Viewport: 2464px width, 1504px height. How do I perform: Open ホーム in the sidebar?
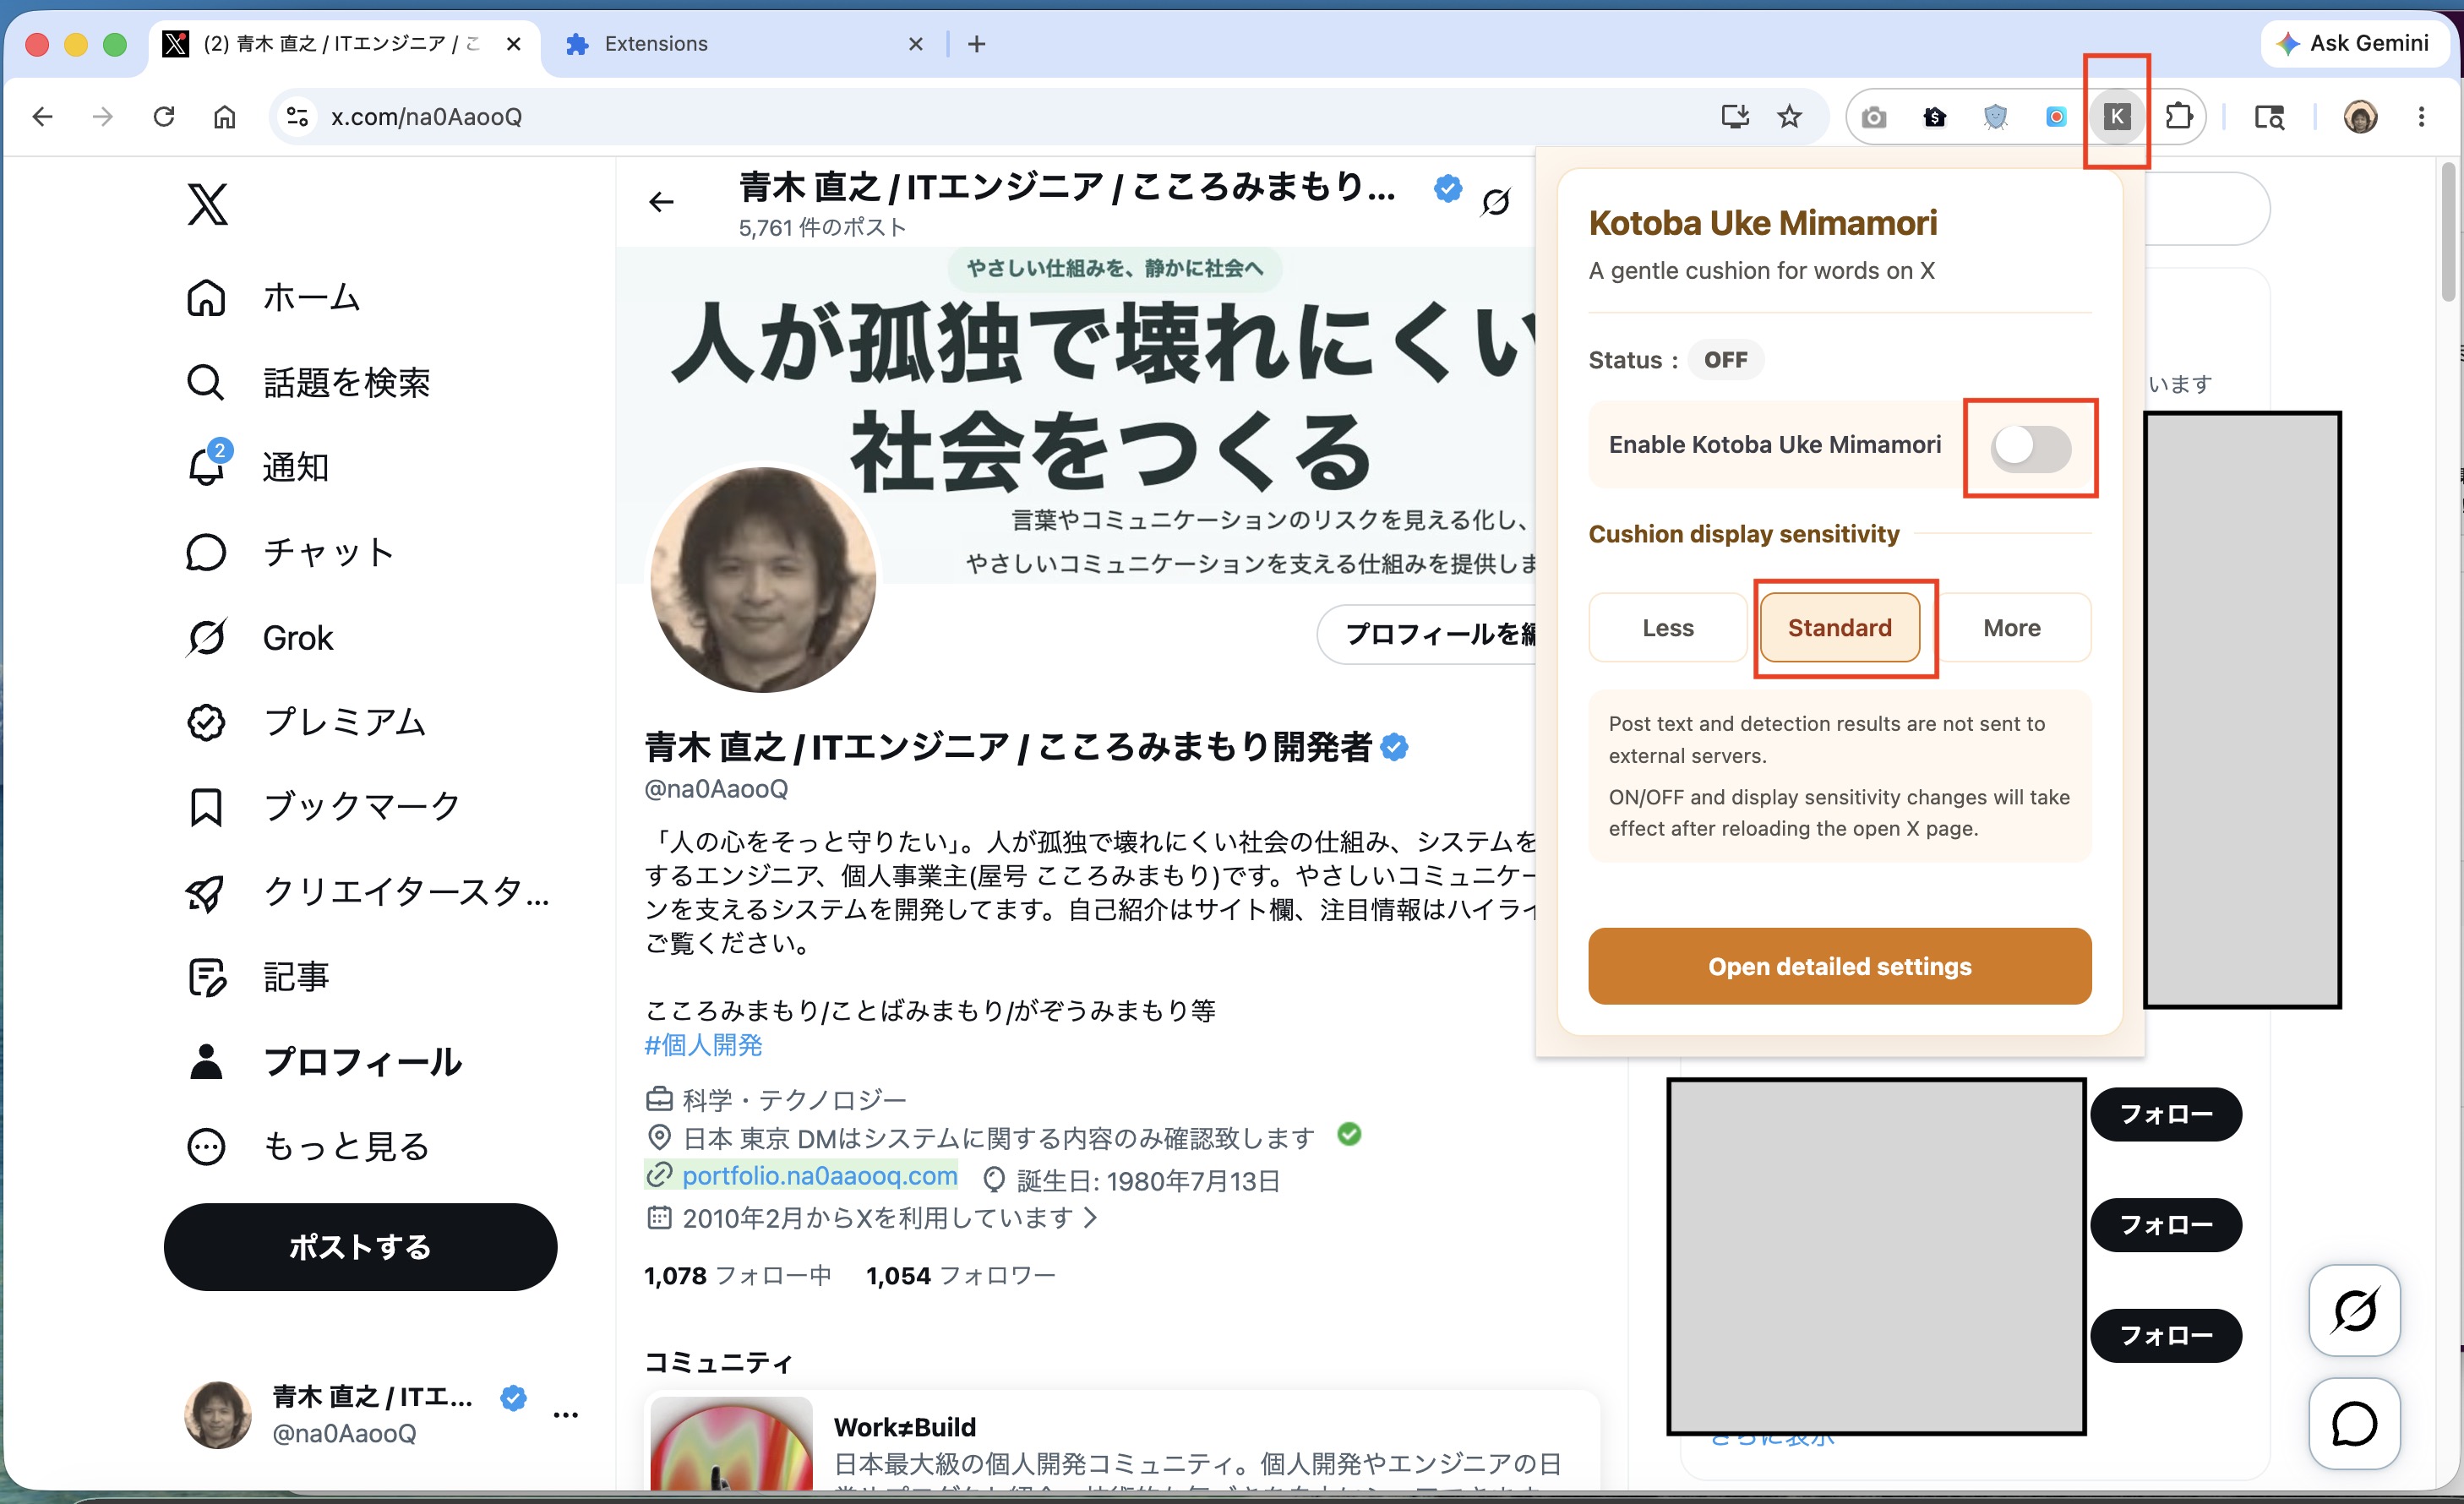point(273,298)
